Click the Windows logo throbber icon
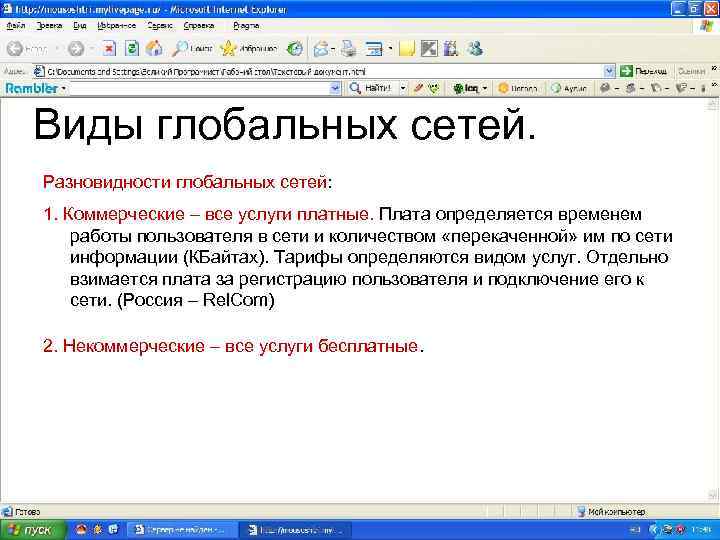 click(x=706, y=26)
